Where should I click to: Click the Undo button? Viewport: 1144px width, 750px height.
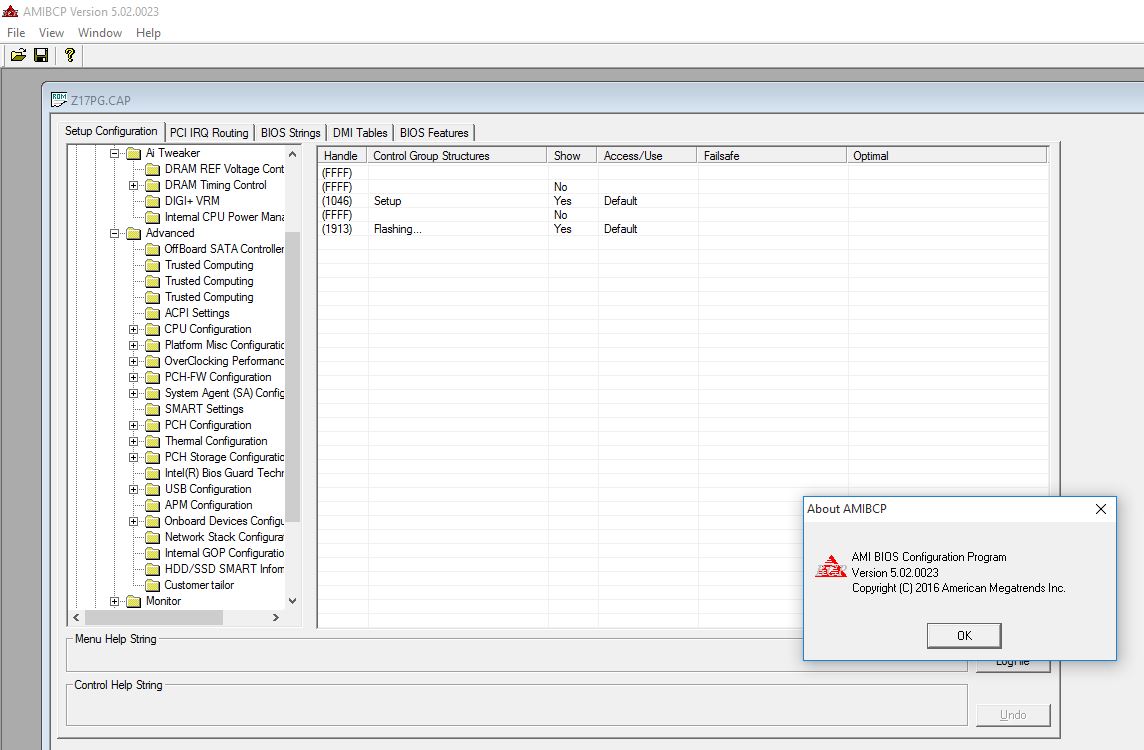pos(1013,715)
